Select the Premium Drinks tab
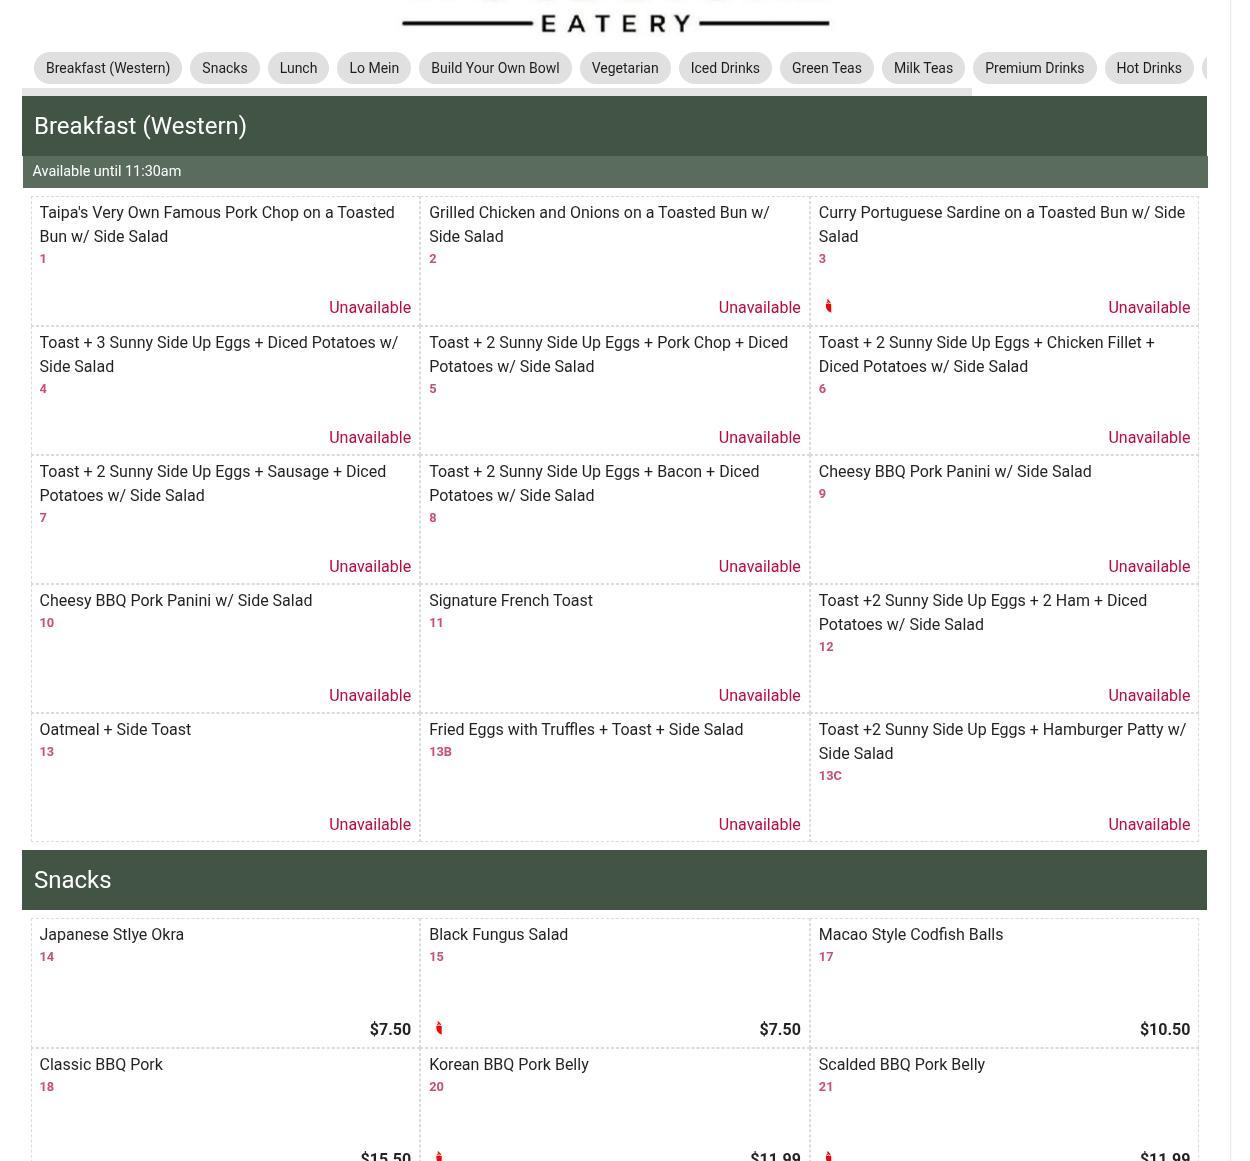 (1034, 68)
